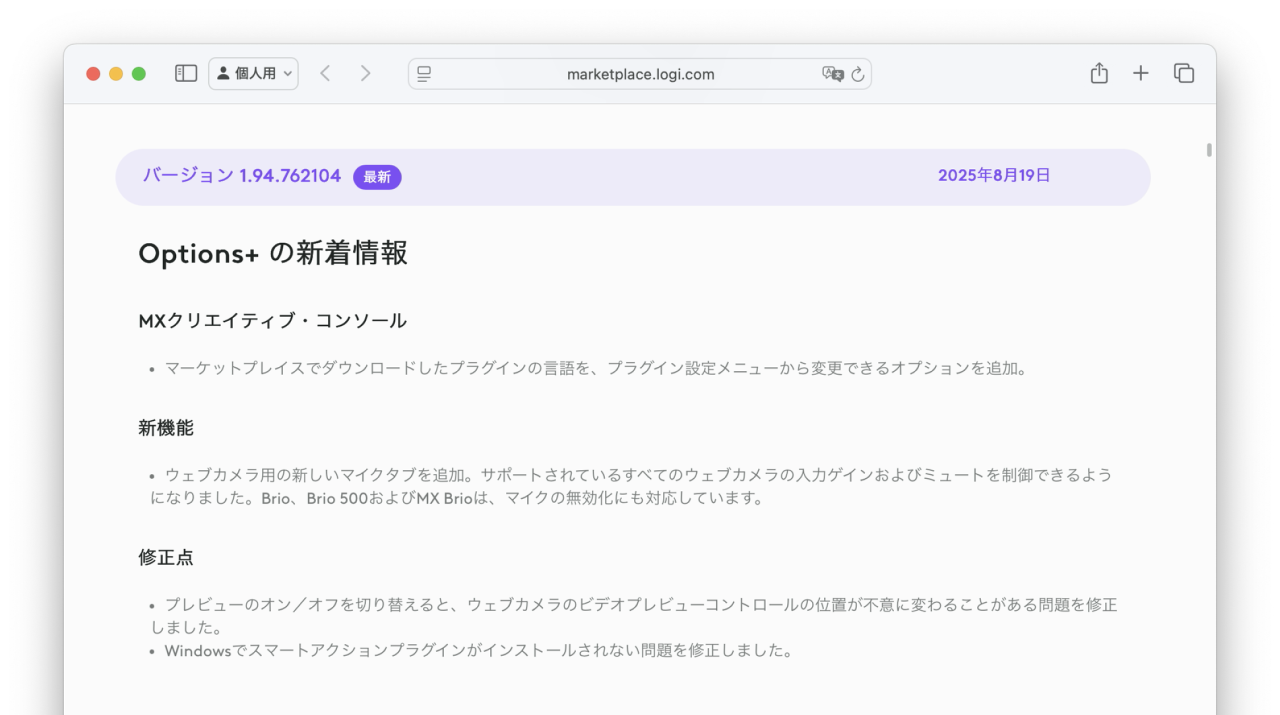Screen dimensions: 1280x715
Task: Open a new tab with the plus icon
Action: pyautogui.click(x=1140, y=73)
